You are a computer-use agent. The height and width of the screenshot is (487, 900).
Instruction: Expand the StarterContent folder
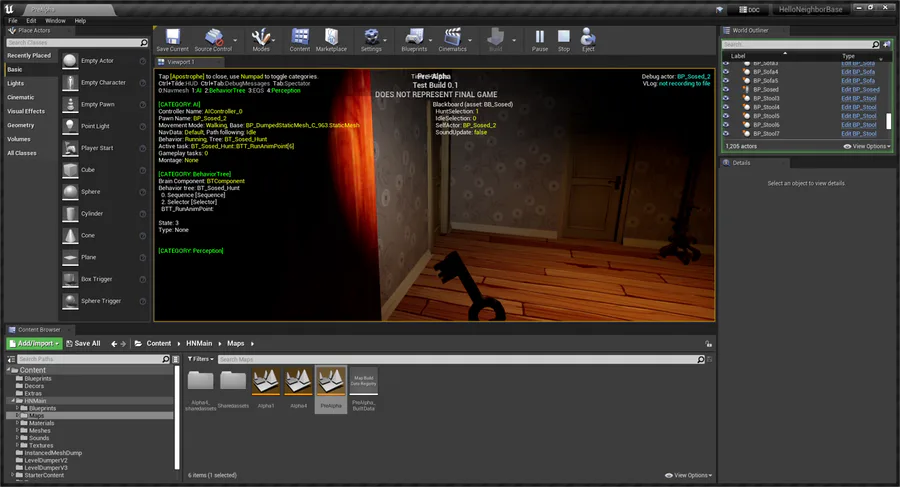[x=13, y=475]
